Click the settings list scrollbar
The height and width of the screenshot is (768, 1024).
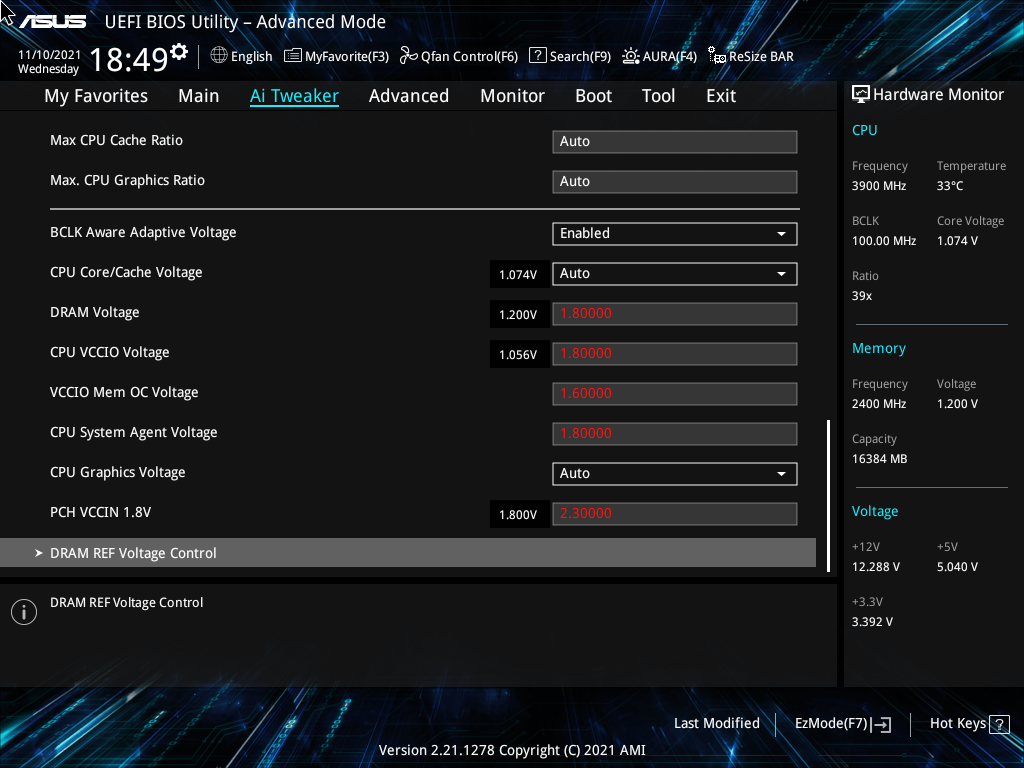[829, 496]
